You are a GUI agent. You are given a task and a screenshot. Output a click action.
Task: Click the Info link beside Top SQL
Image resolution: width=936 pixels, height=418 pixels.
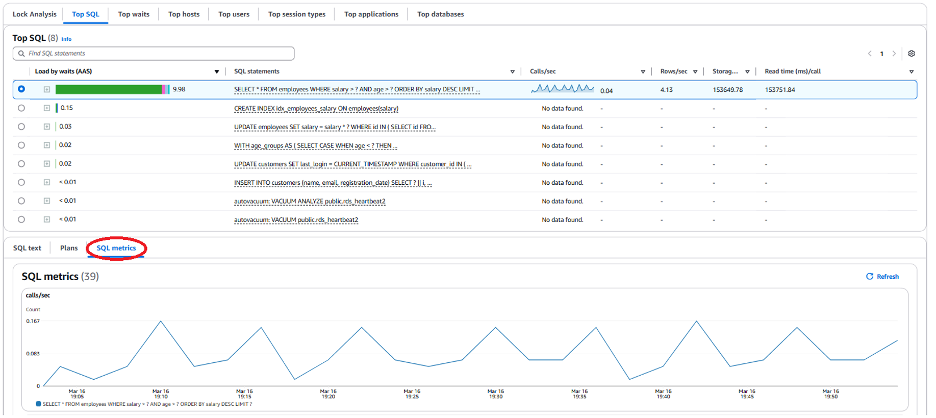click(66, 38)
